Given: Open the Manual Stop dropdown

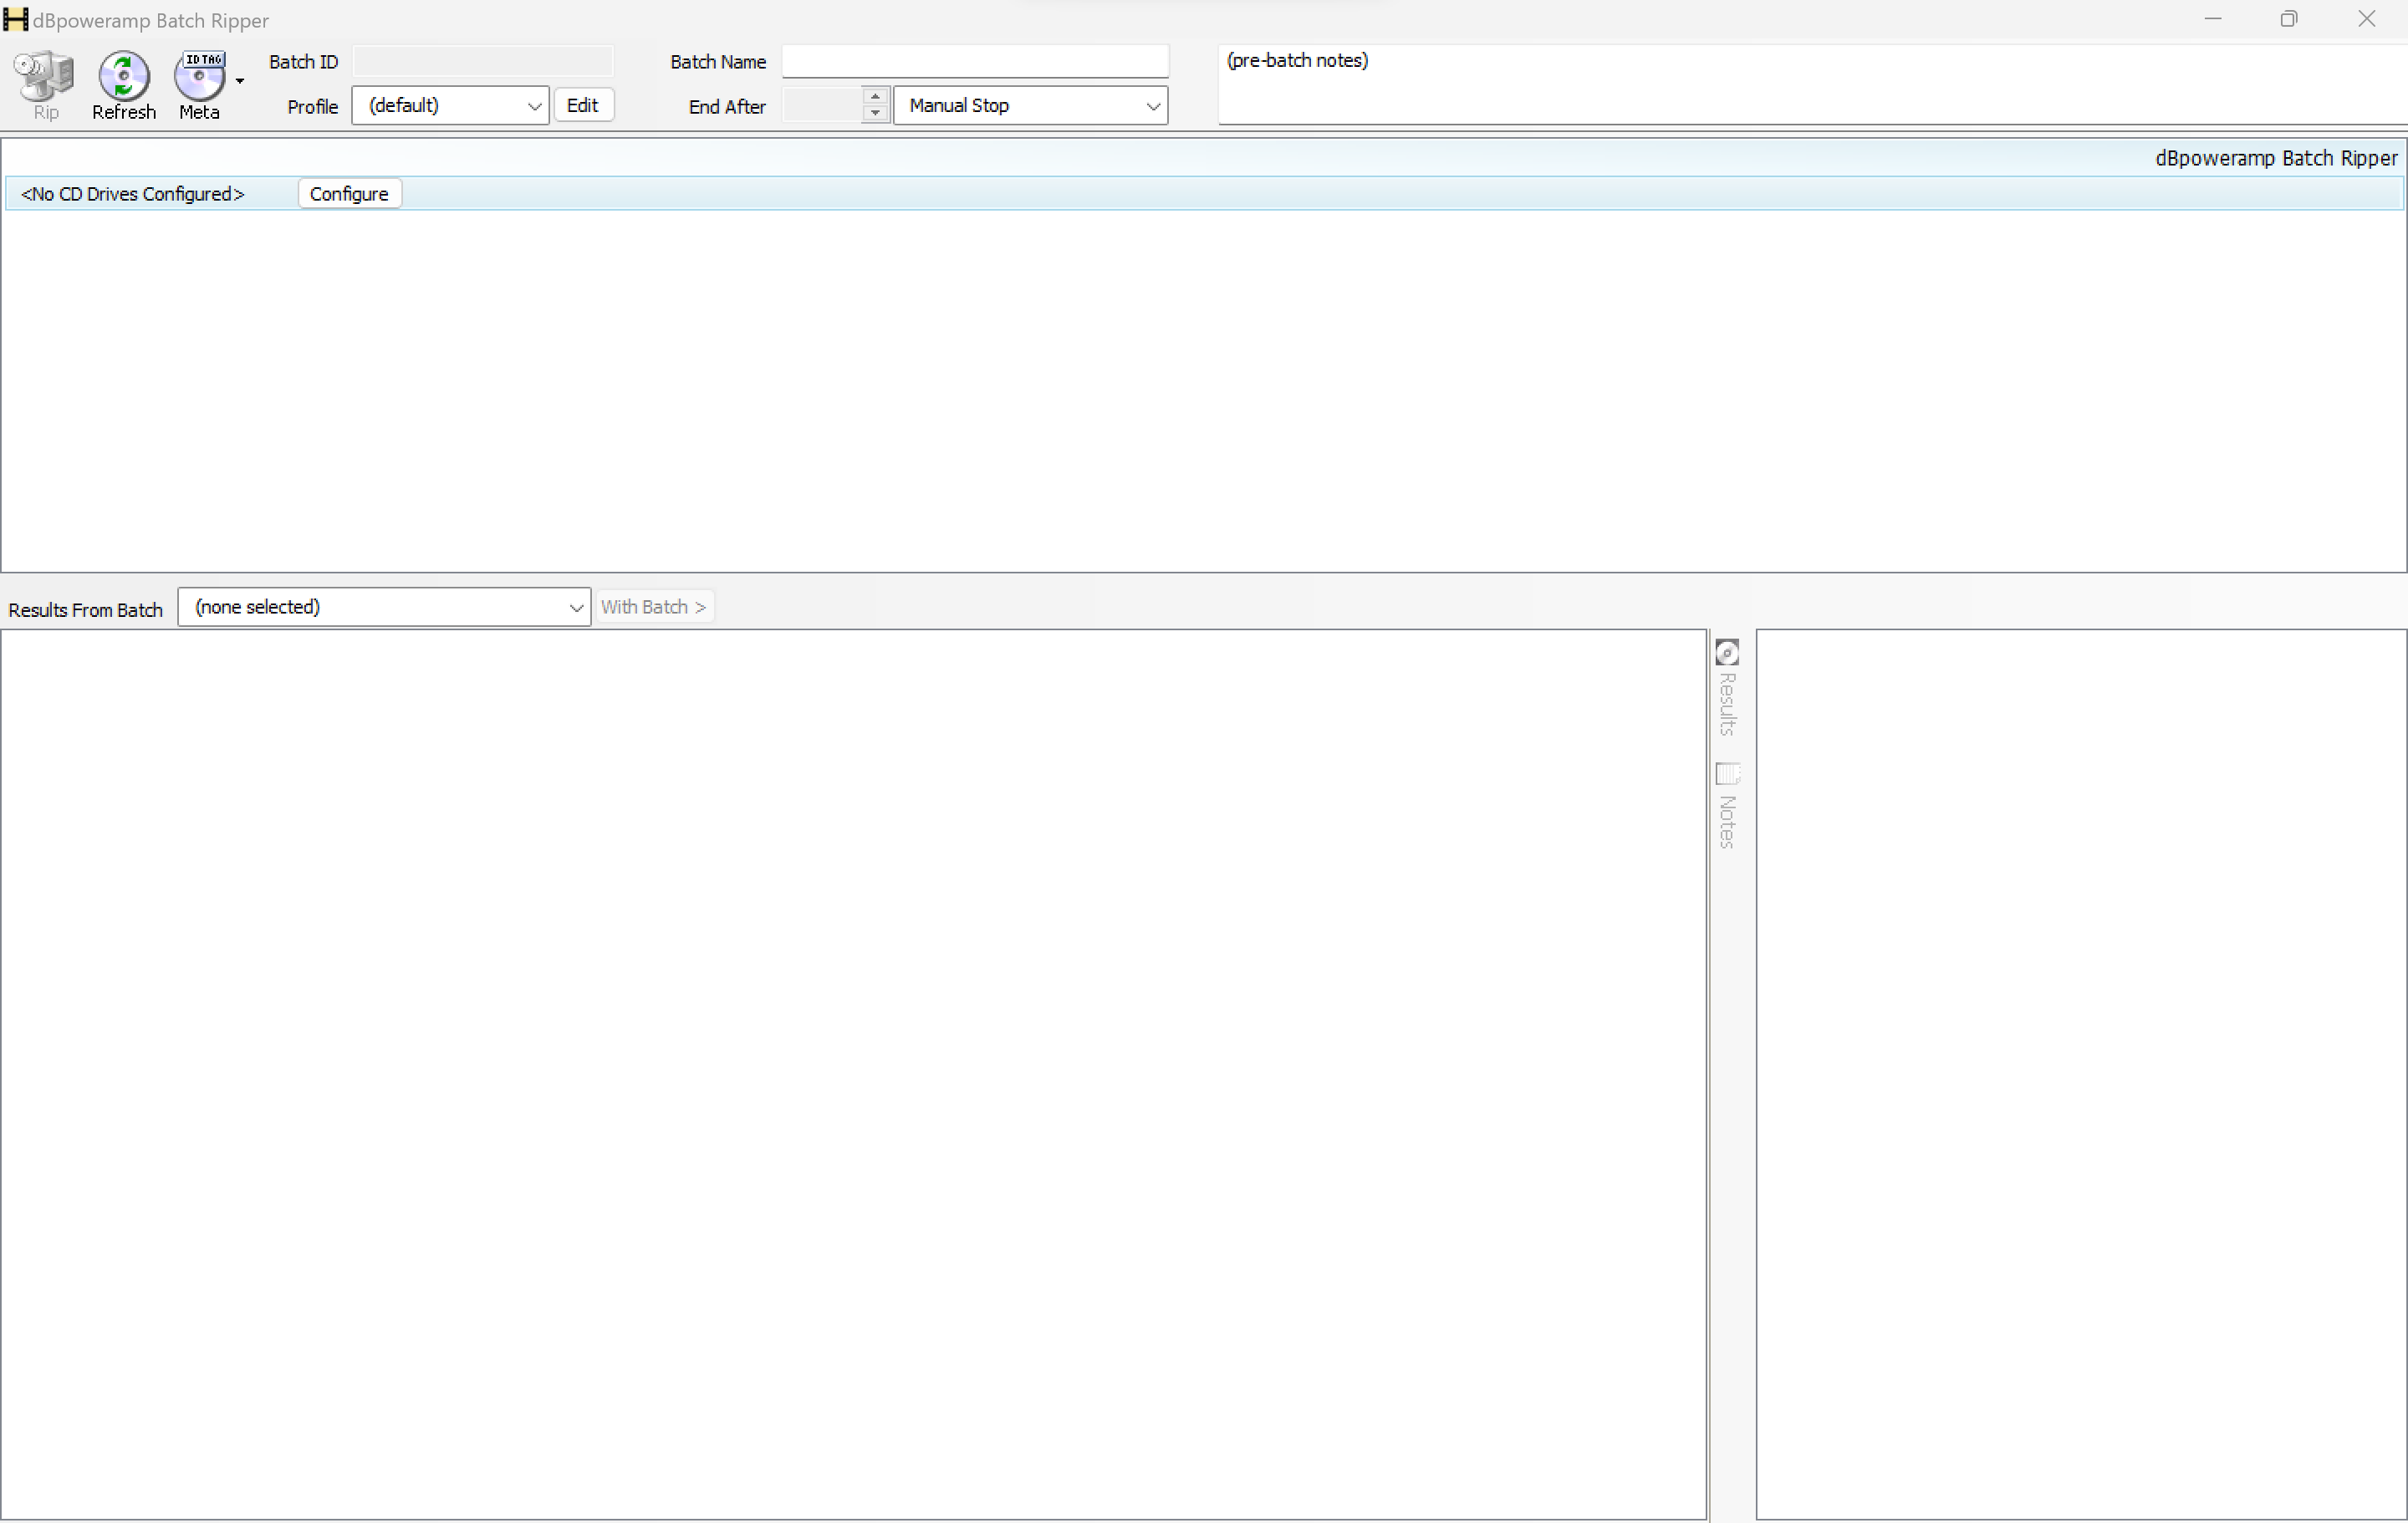Looking at the screenshot, I should click(1030, 105).
